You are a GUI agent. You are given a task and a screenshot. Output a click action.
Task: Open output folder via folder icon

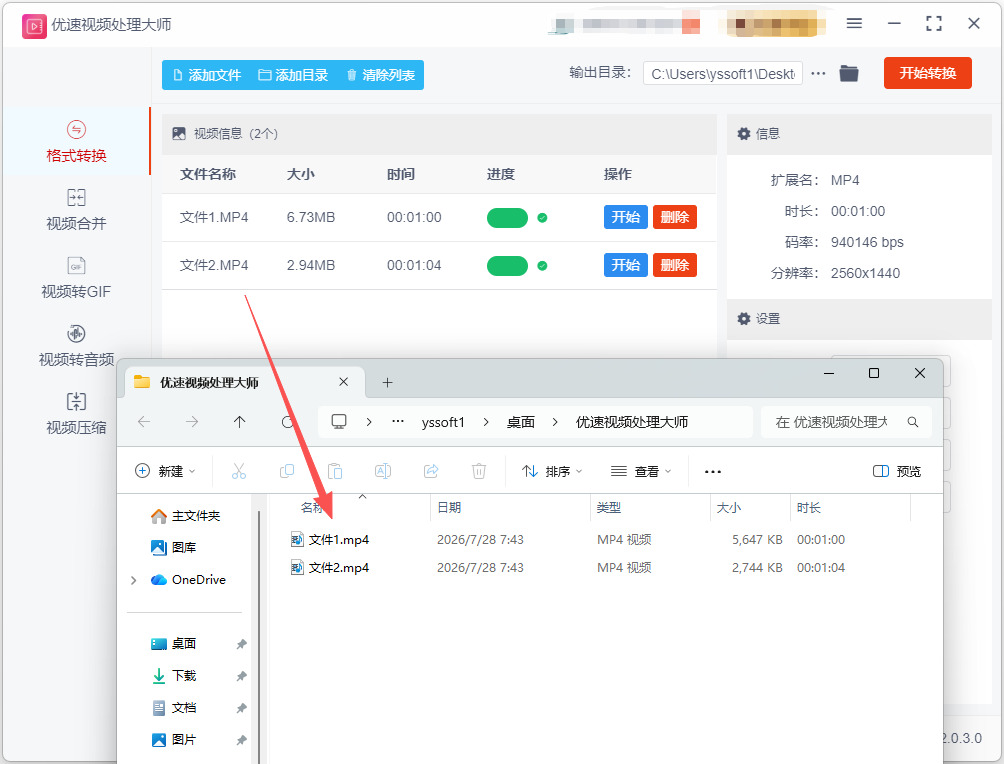(x=849, y=74)
